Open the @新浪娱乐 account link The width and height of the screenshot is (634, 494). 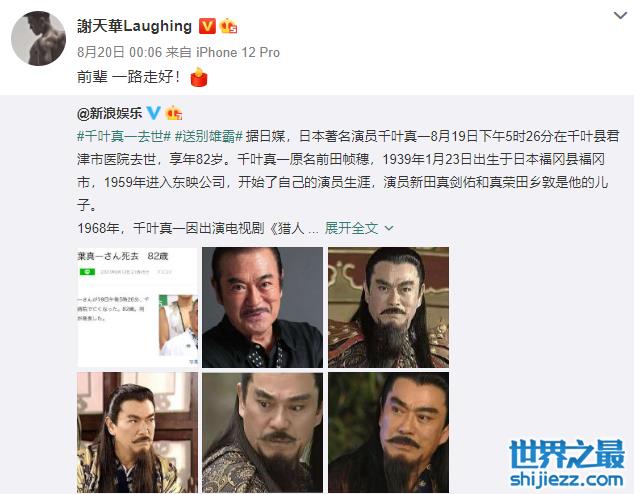click(x=110, y=113)
